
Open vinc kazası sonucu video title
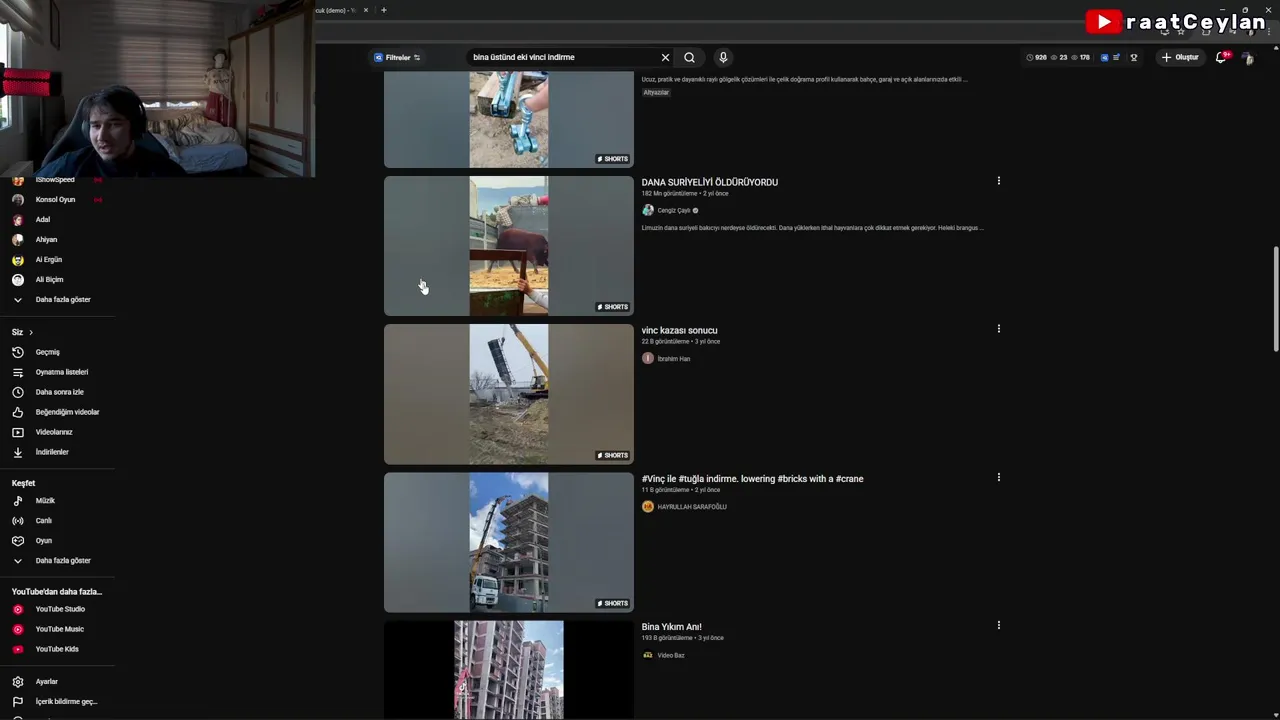(679, 330)
